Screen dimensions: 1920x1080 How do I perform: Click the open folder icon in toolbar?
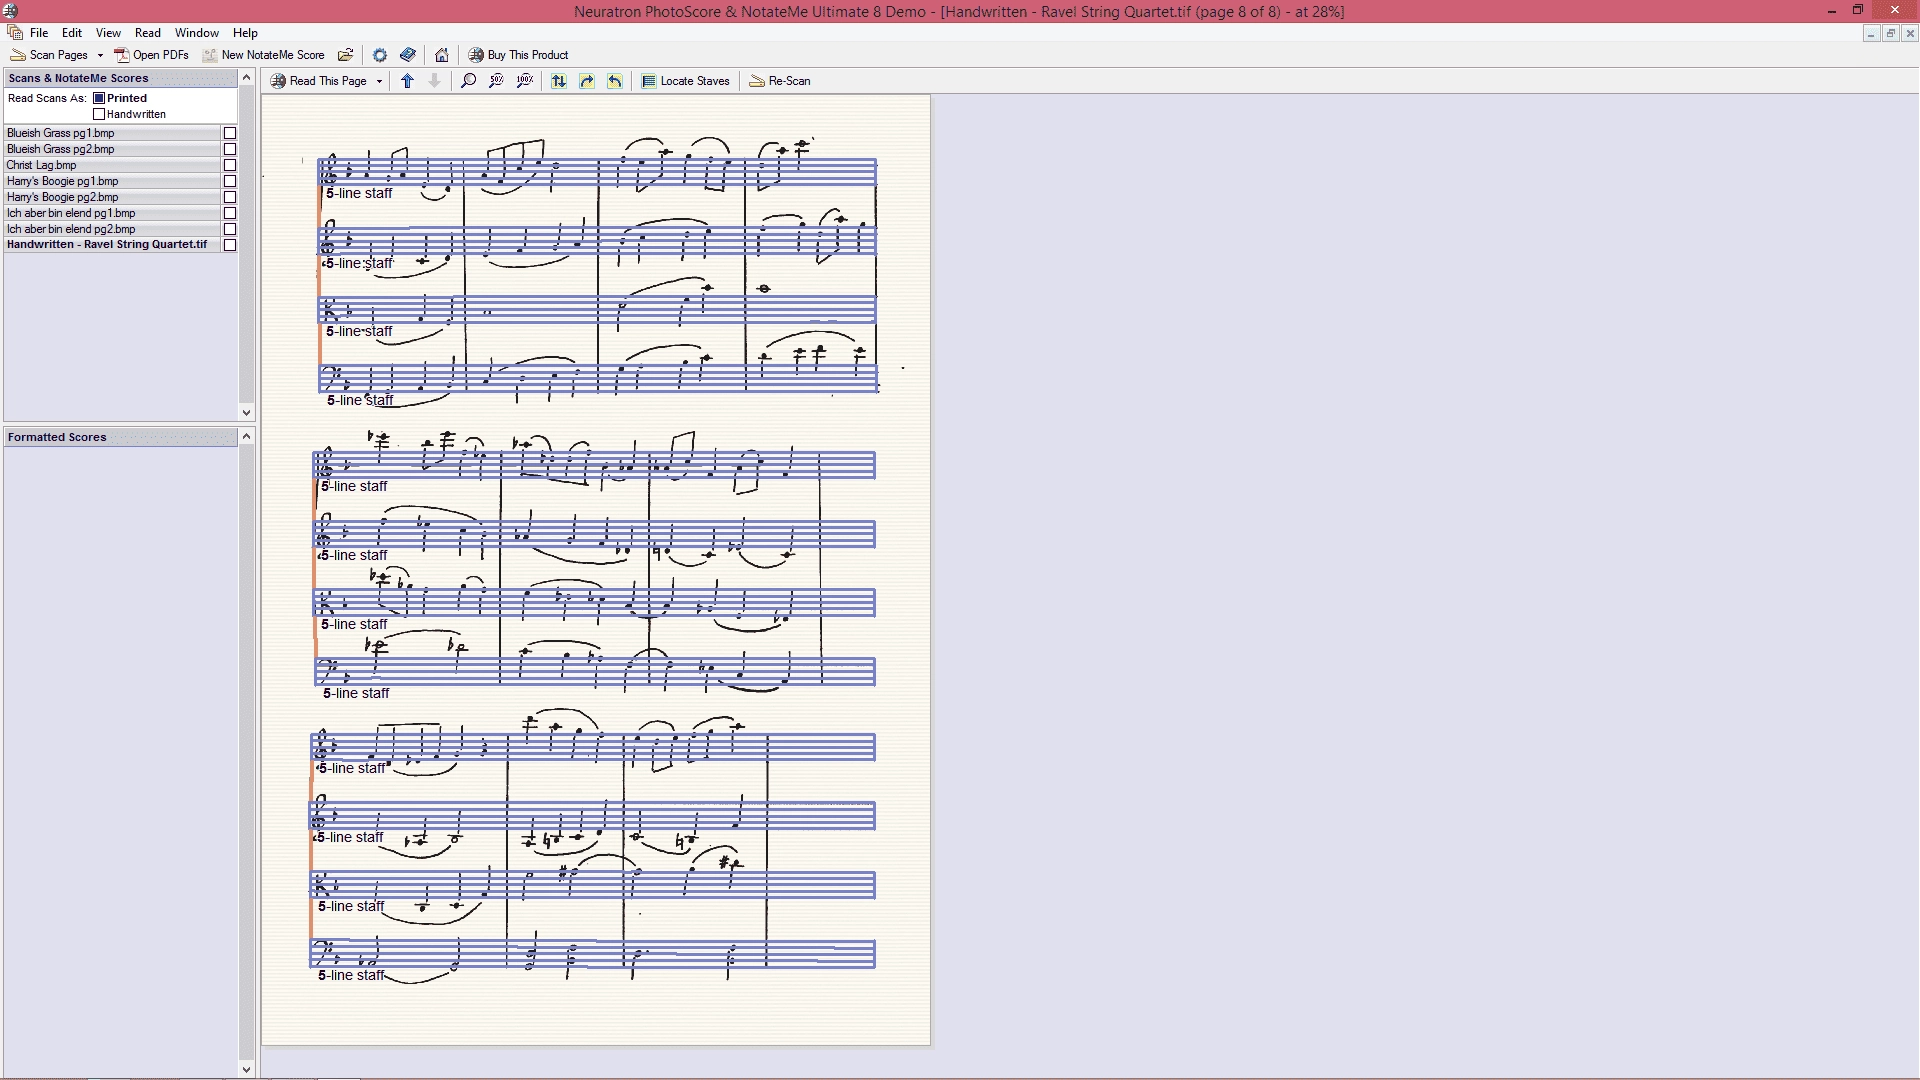345,55
